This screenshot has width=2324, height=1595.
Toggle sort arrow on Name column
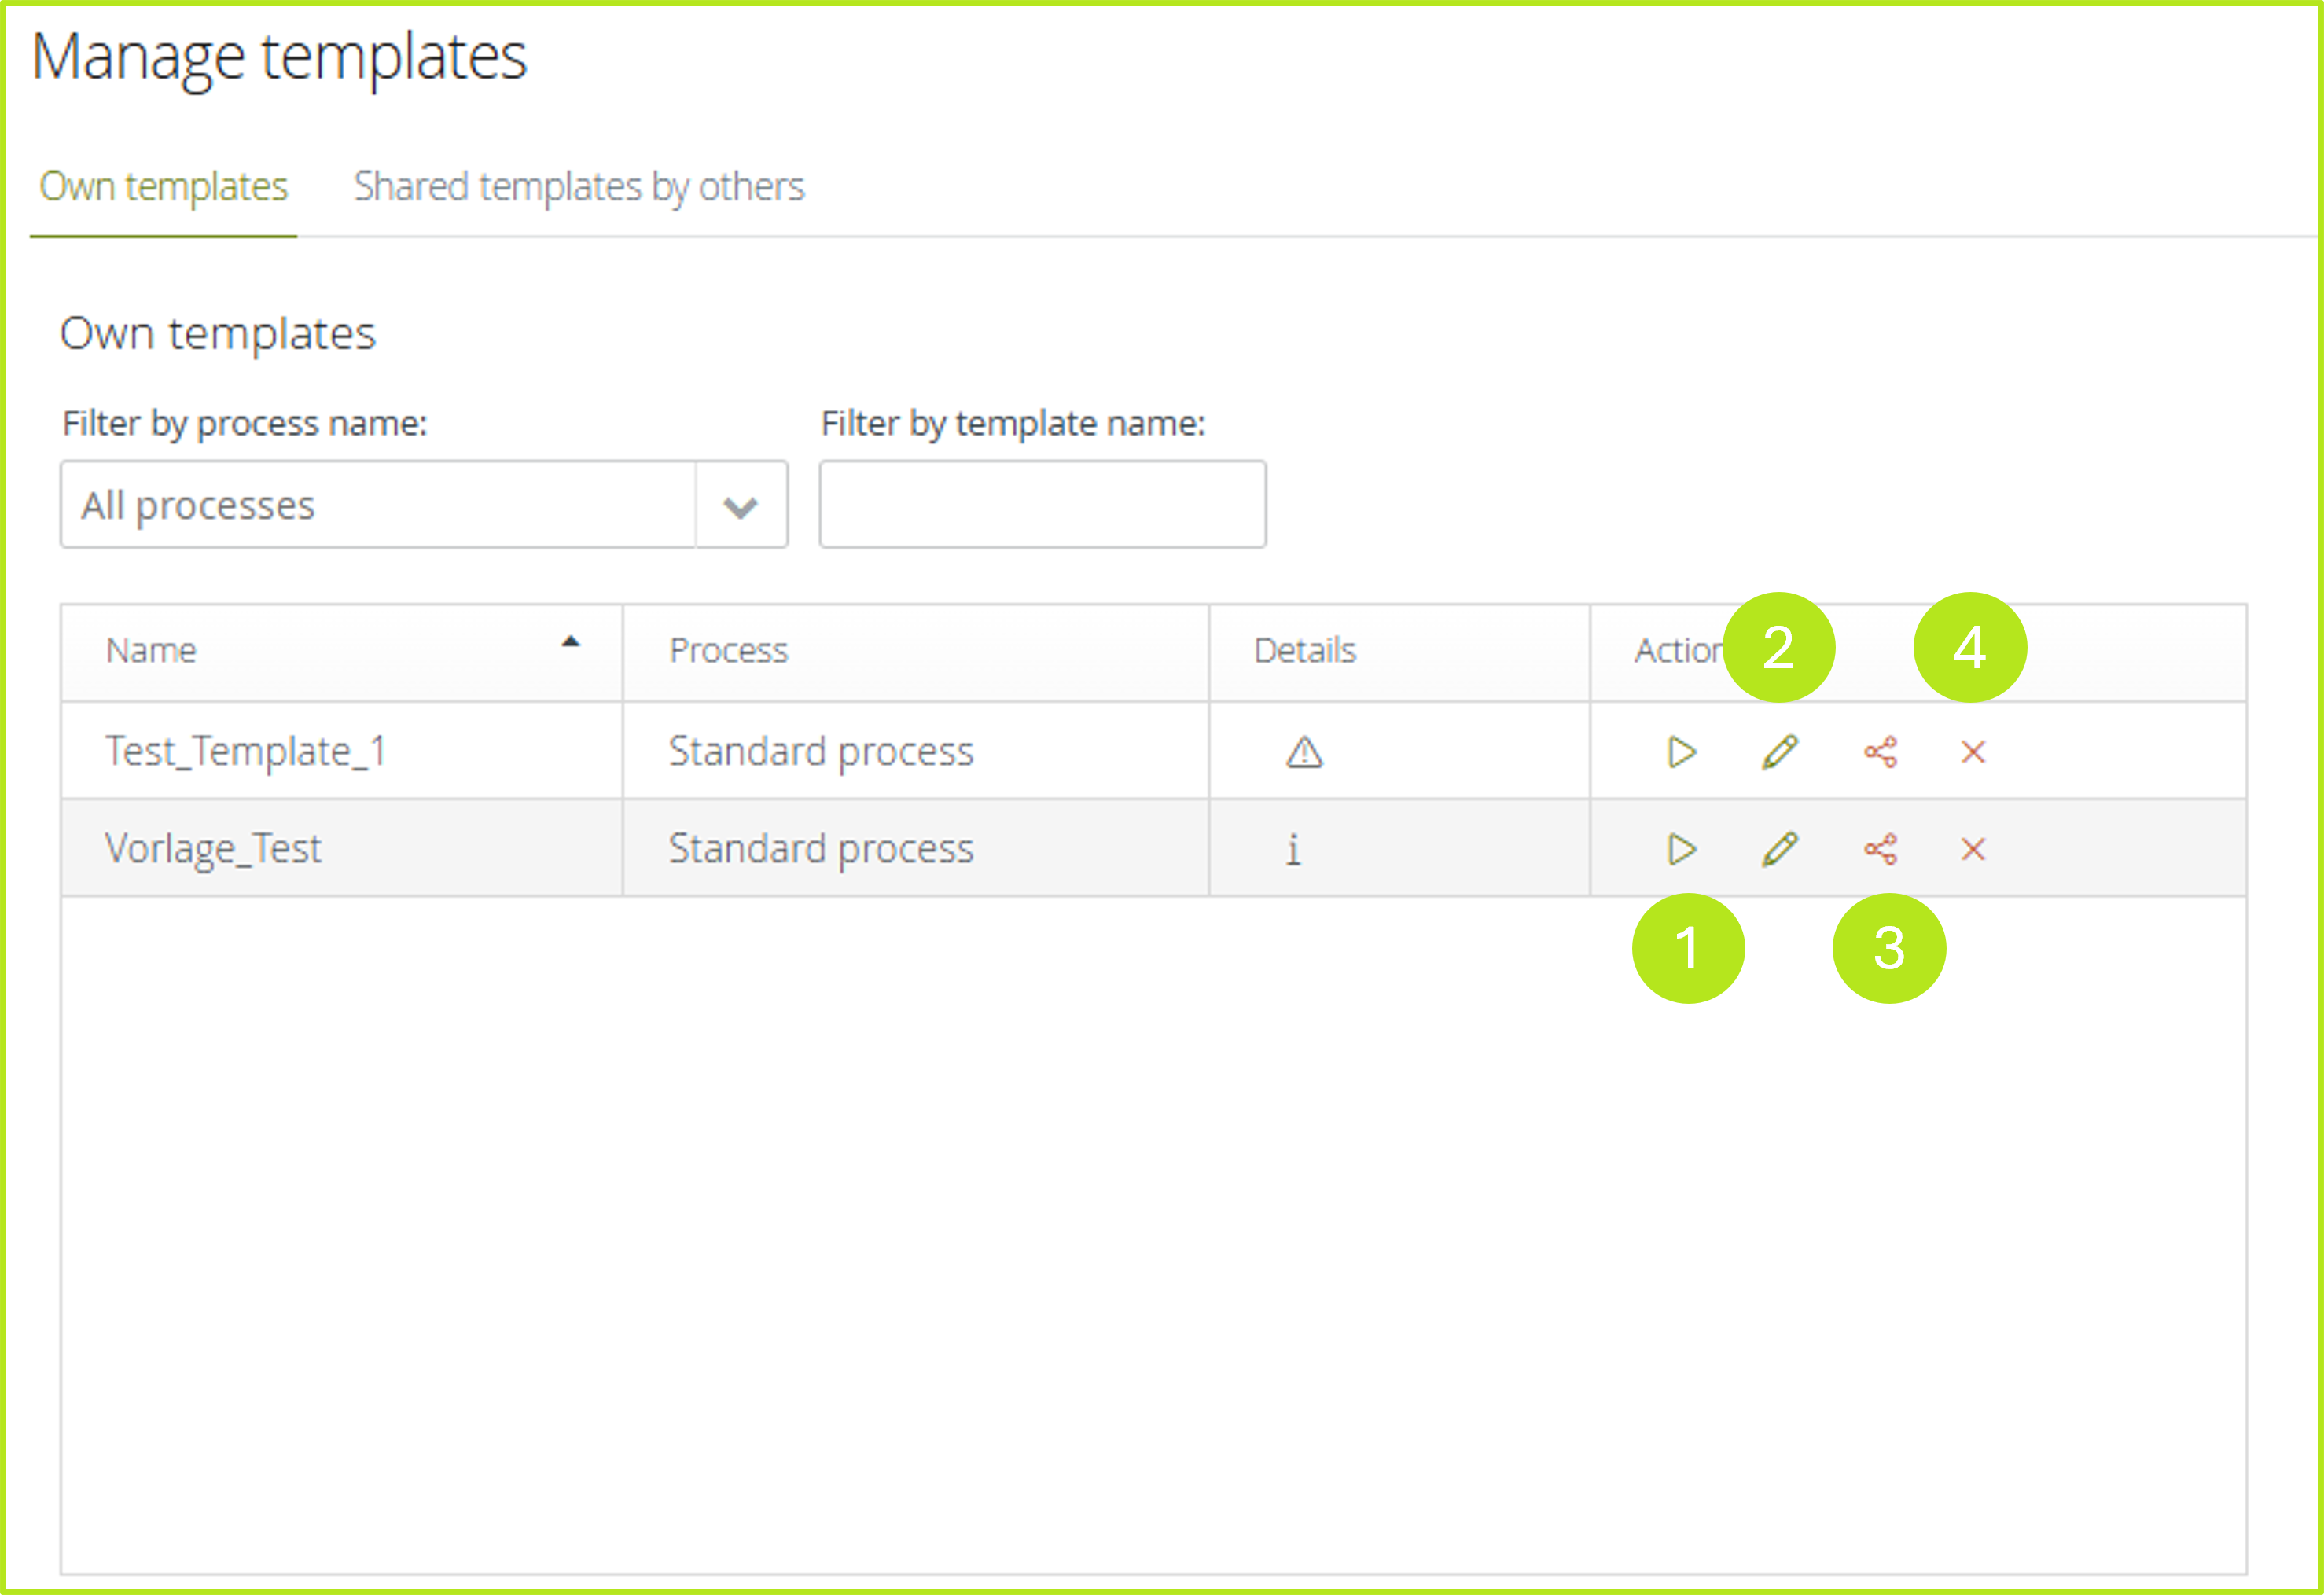click(570, 643)
